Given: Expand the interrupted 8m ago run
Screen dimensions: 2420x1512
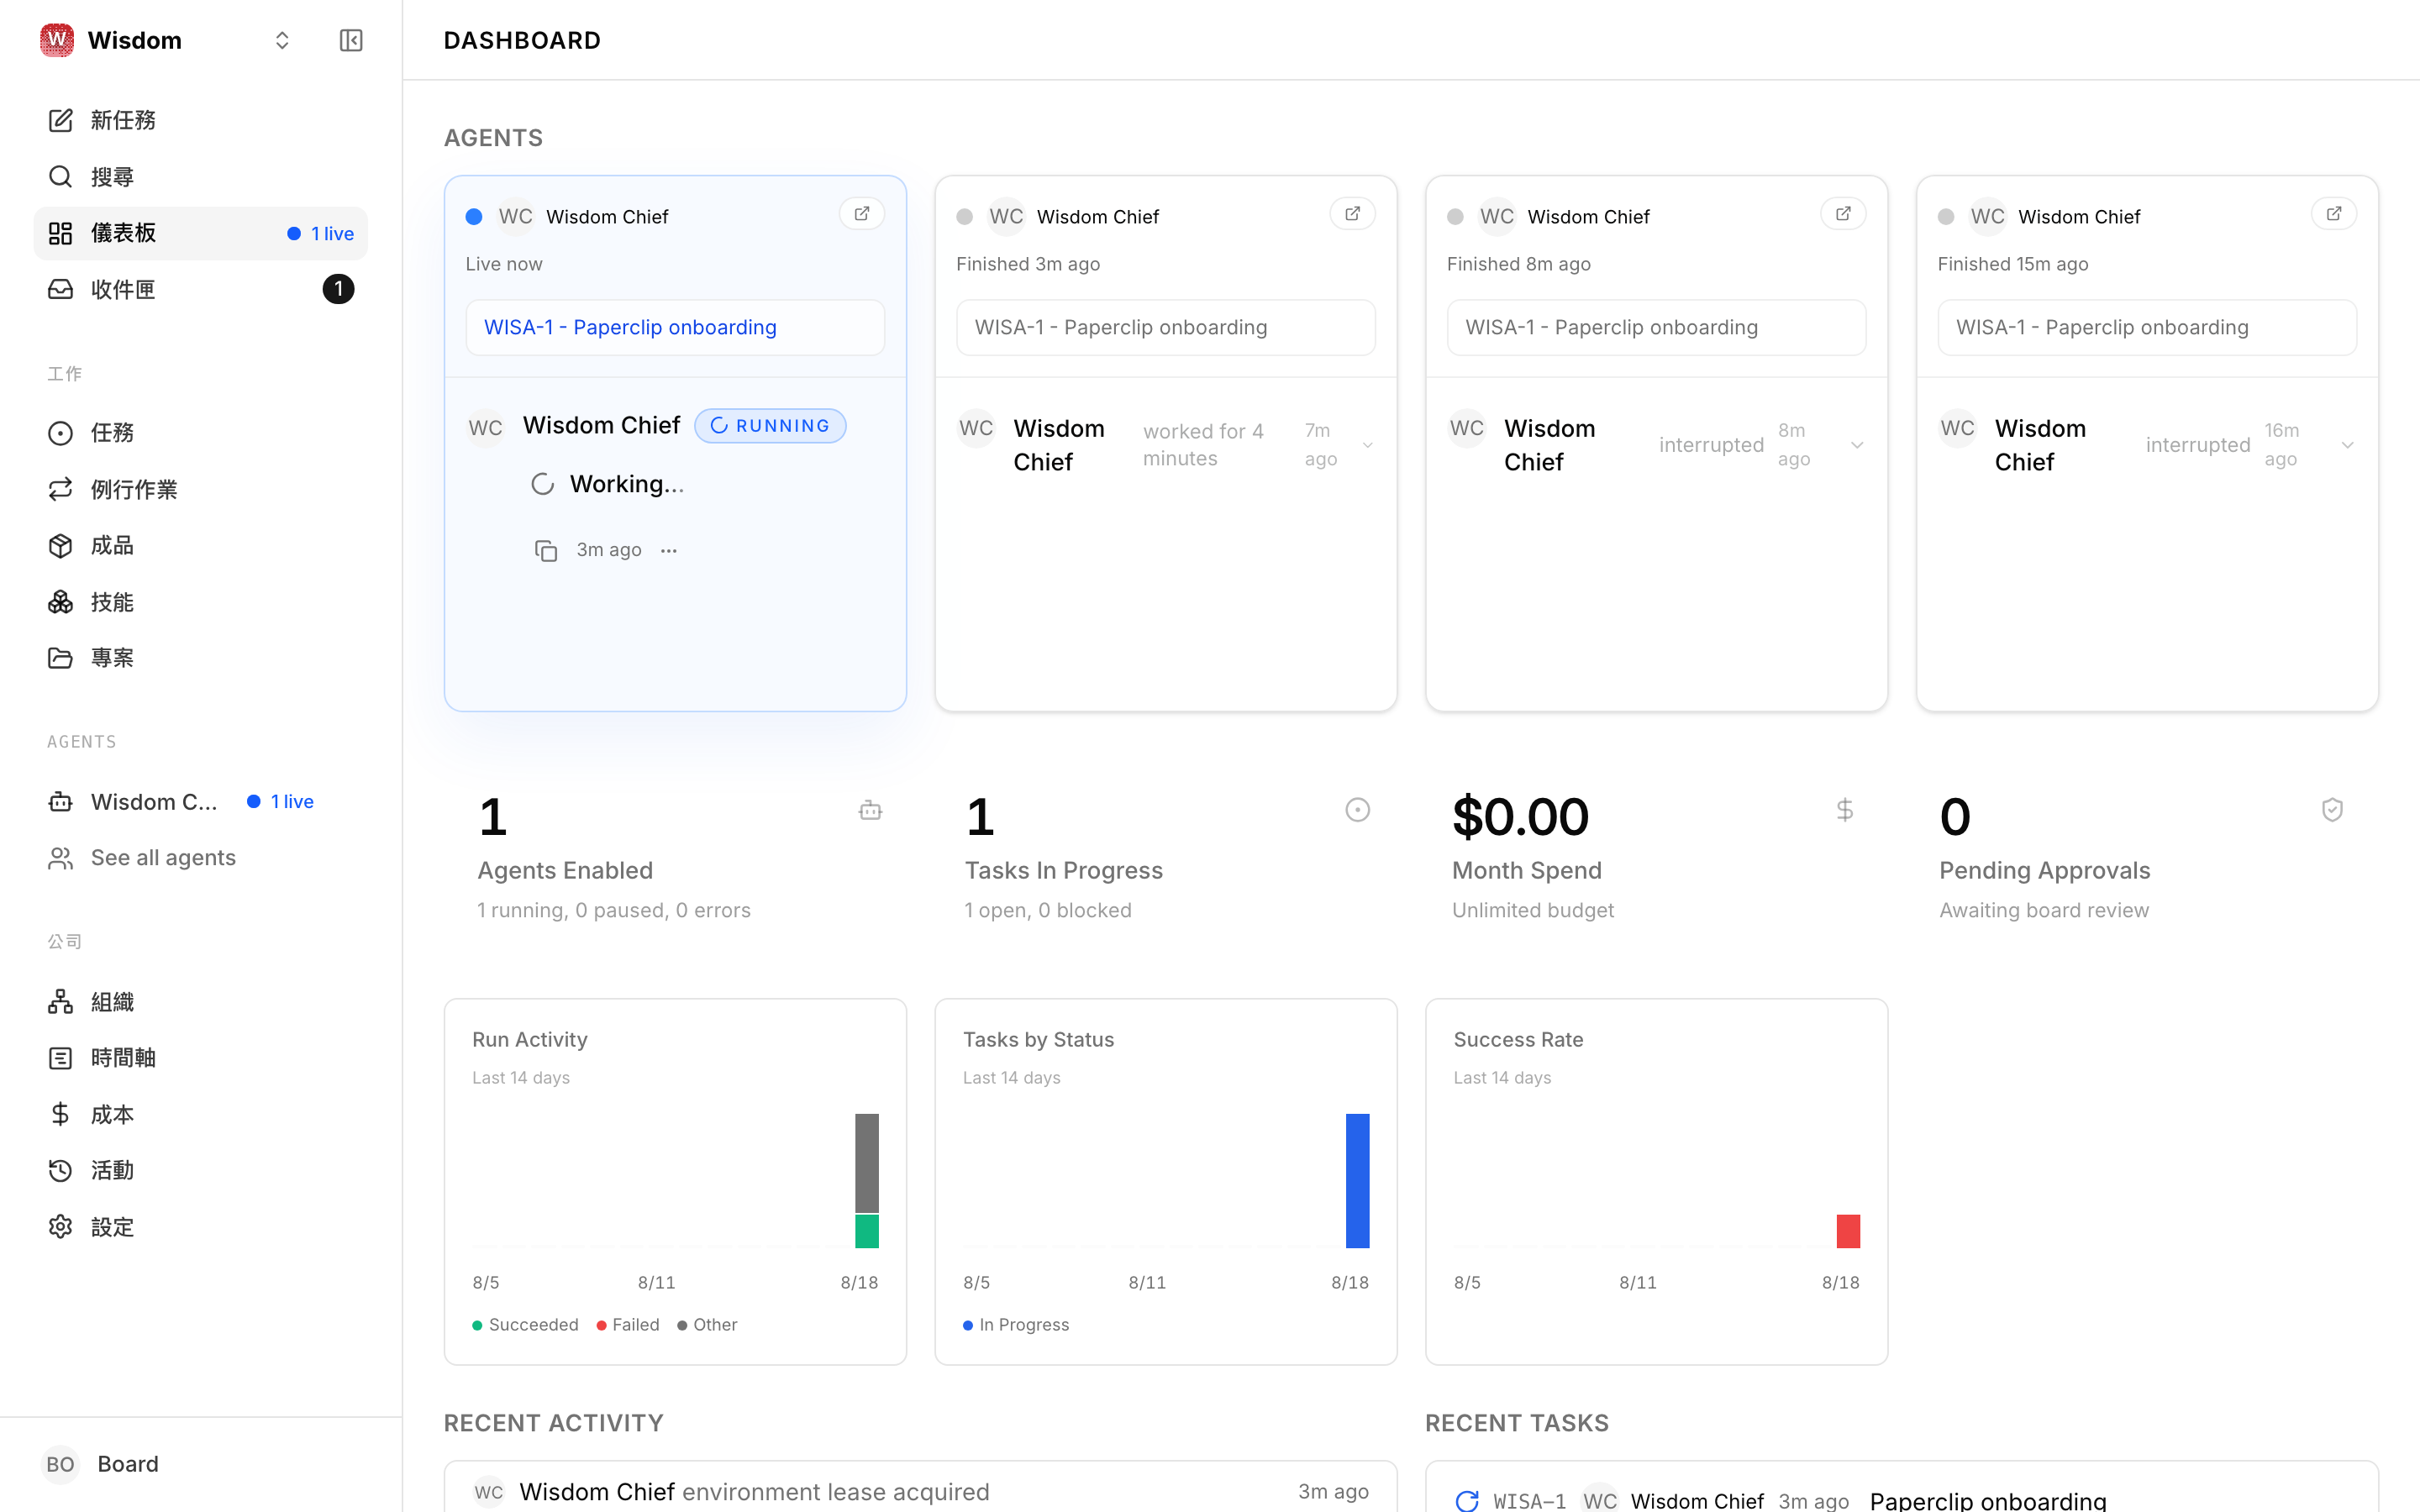Looking at the screenshot, I should (1857, 445).
